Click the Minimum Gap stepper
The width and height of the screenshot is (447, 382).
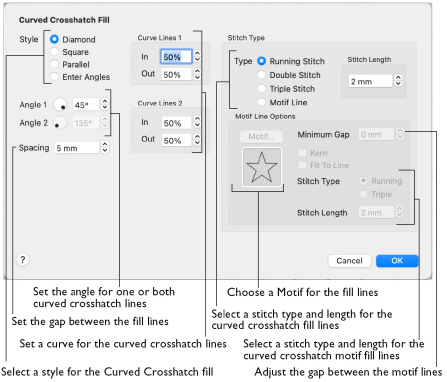click(x=400, y=134)
